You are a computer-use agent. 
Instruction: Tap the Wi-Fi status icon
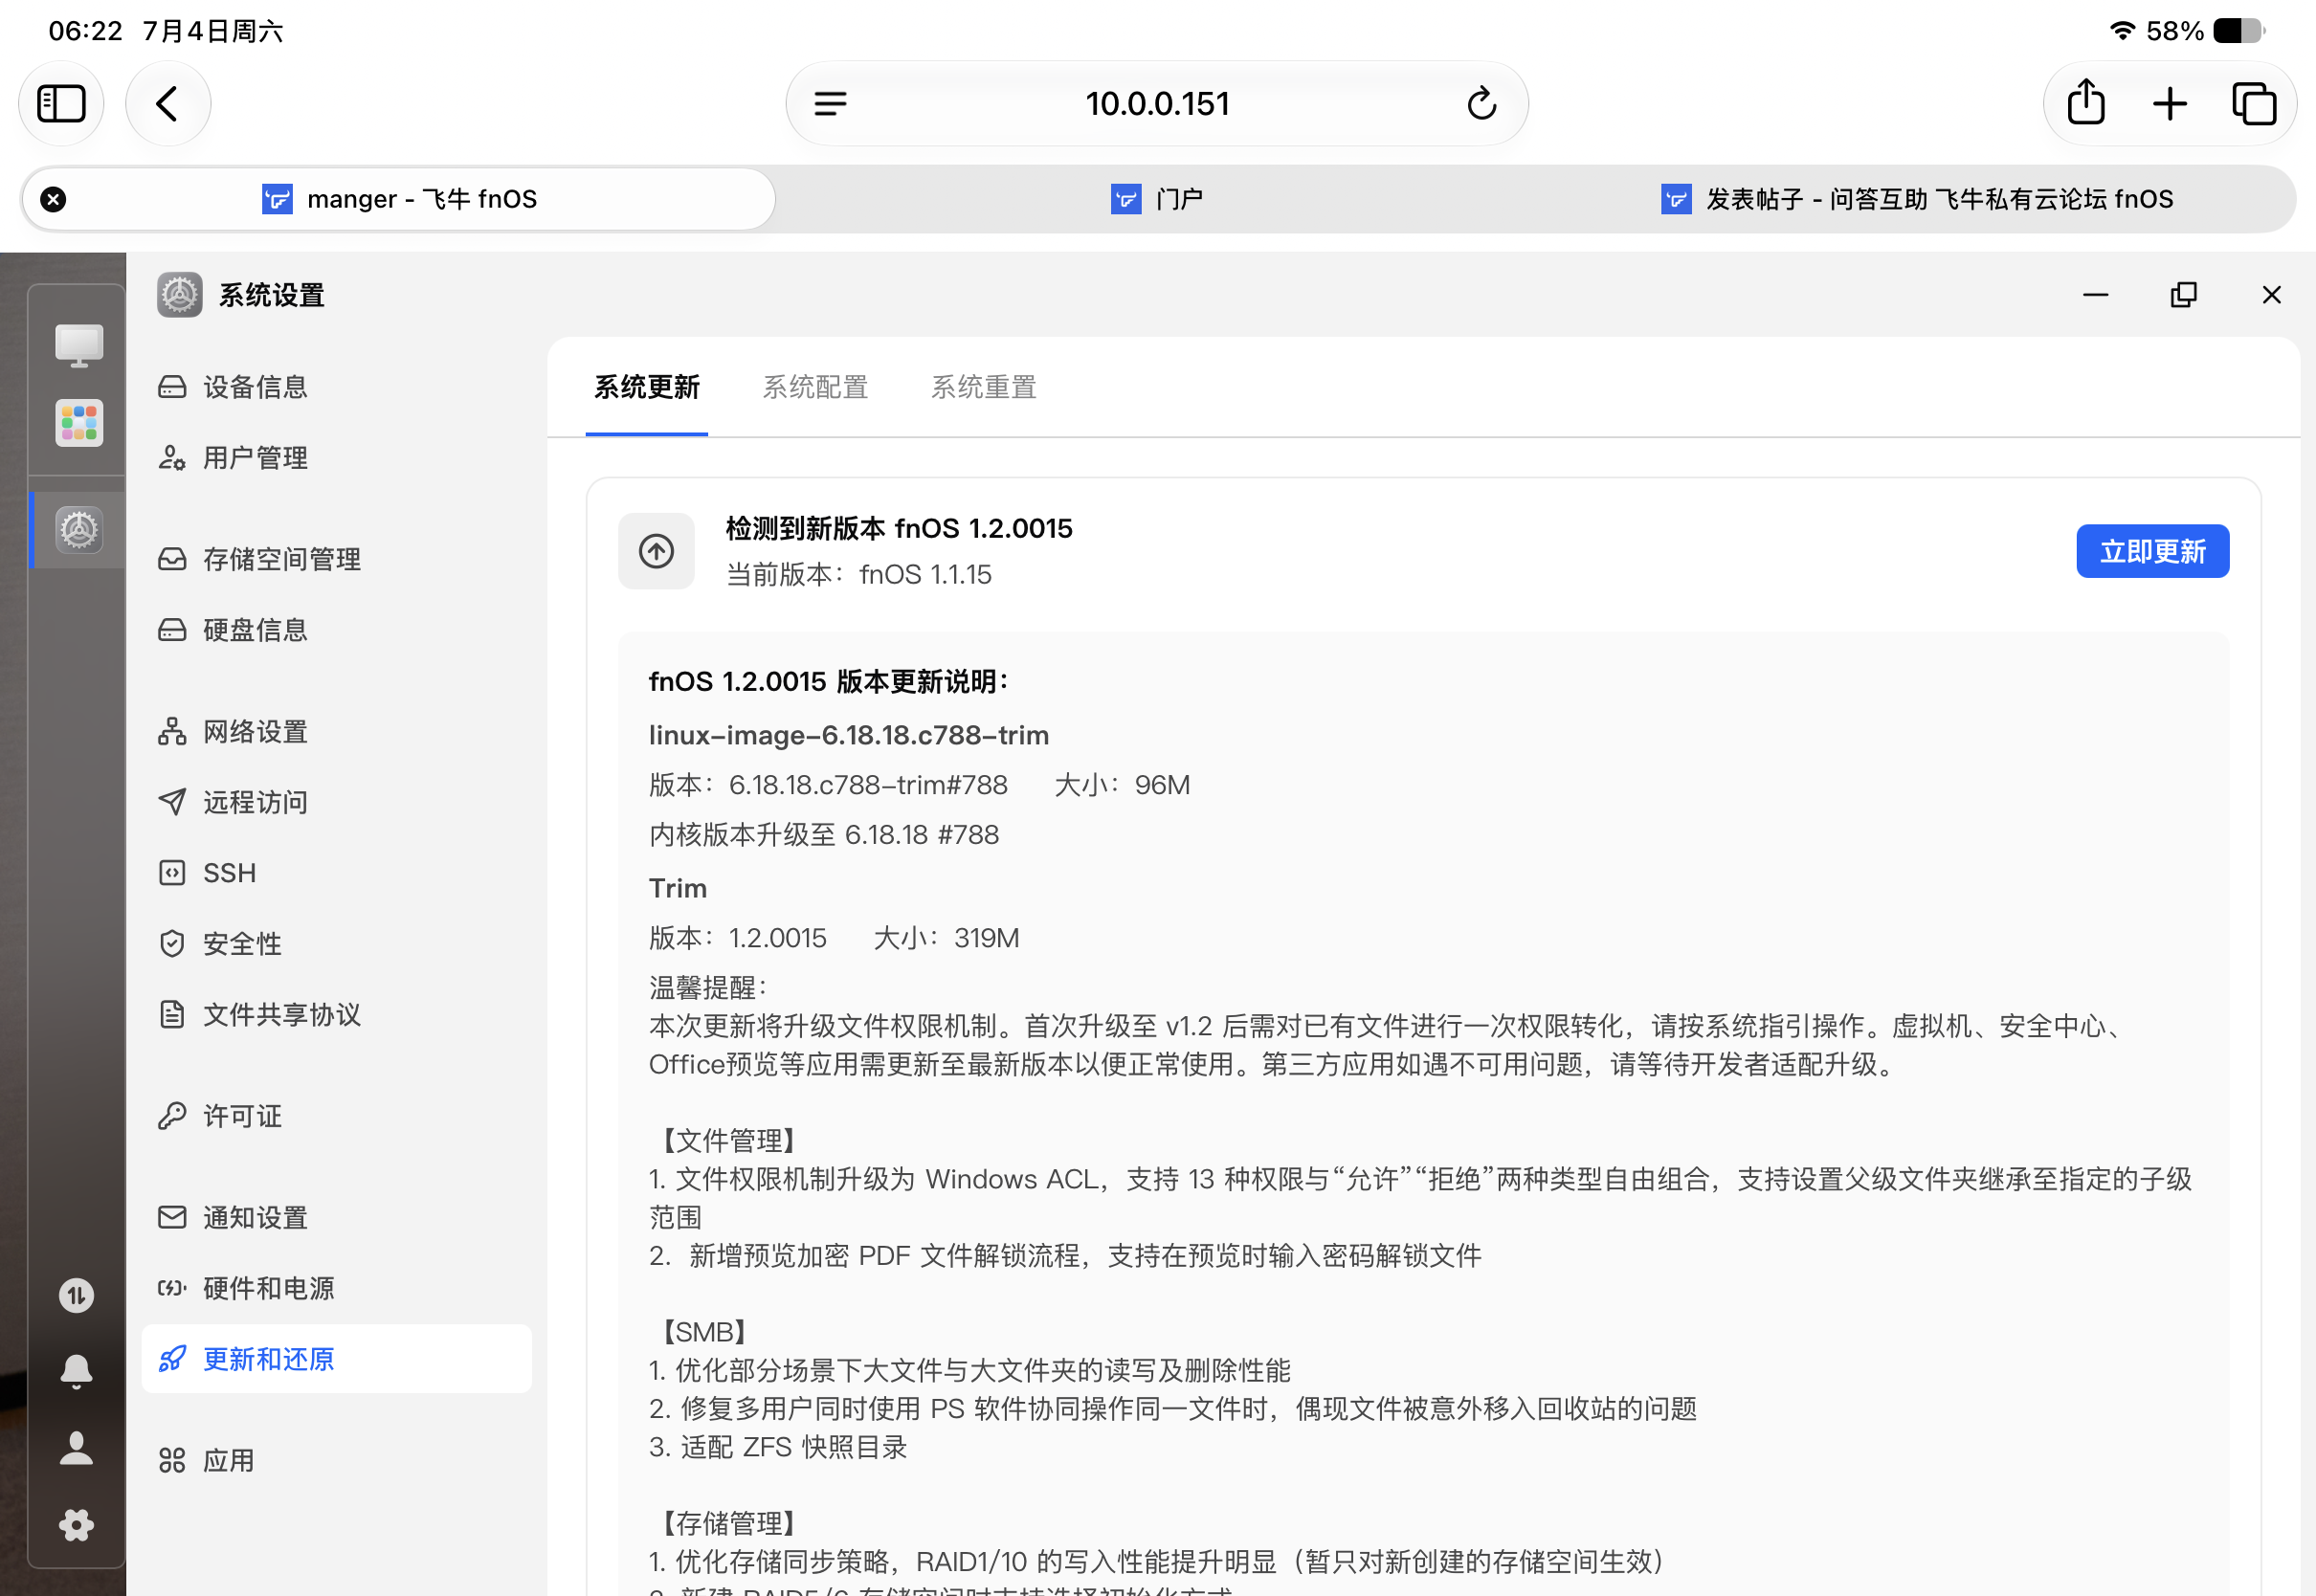pyautogui.click(x=2123, y=31)
